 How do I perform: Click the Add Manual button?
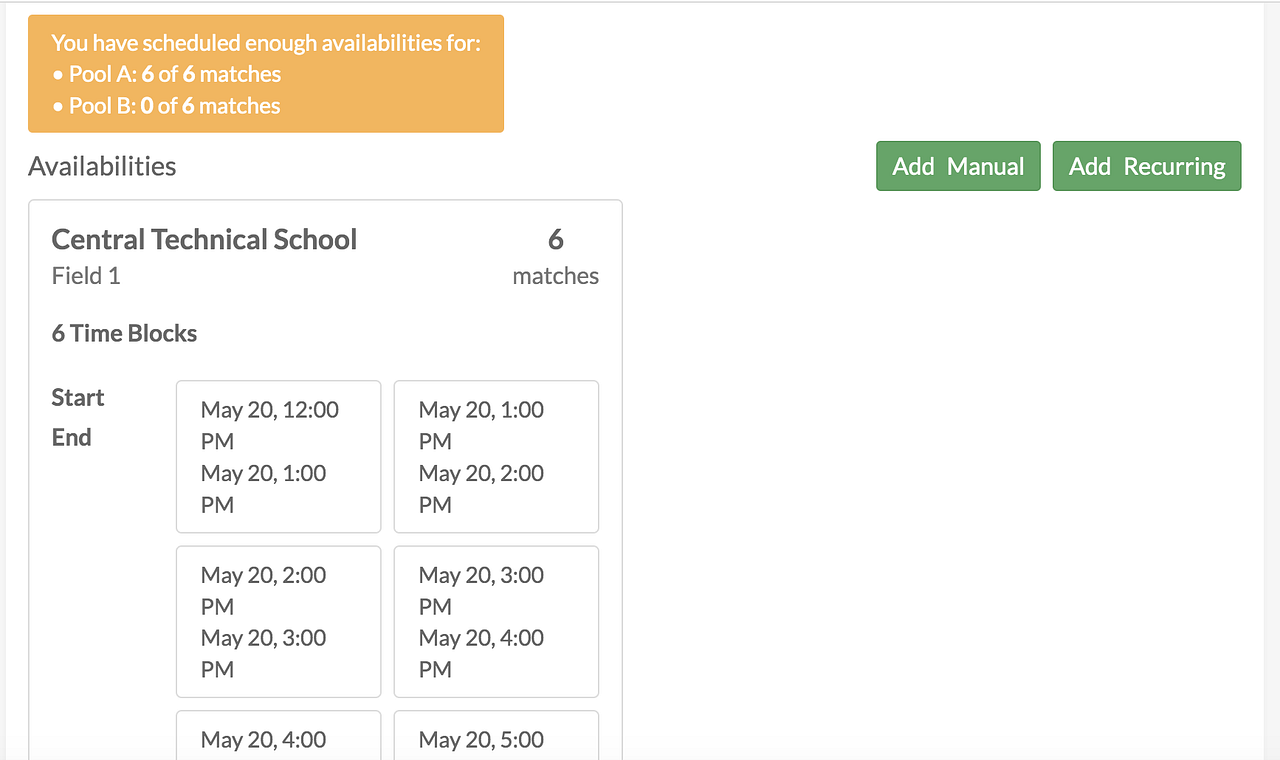[958, 166]
